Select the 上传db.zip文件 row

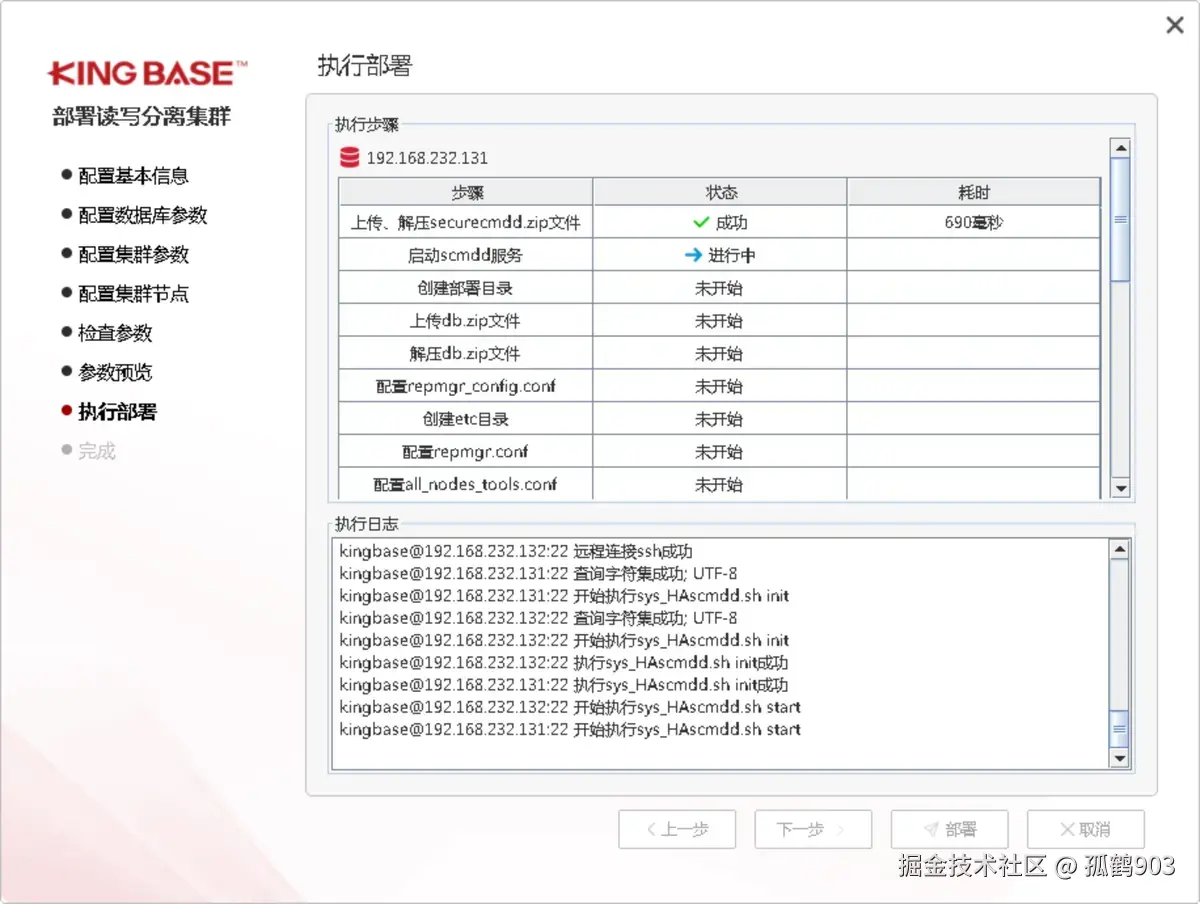(719, 321)
